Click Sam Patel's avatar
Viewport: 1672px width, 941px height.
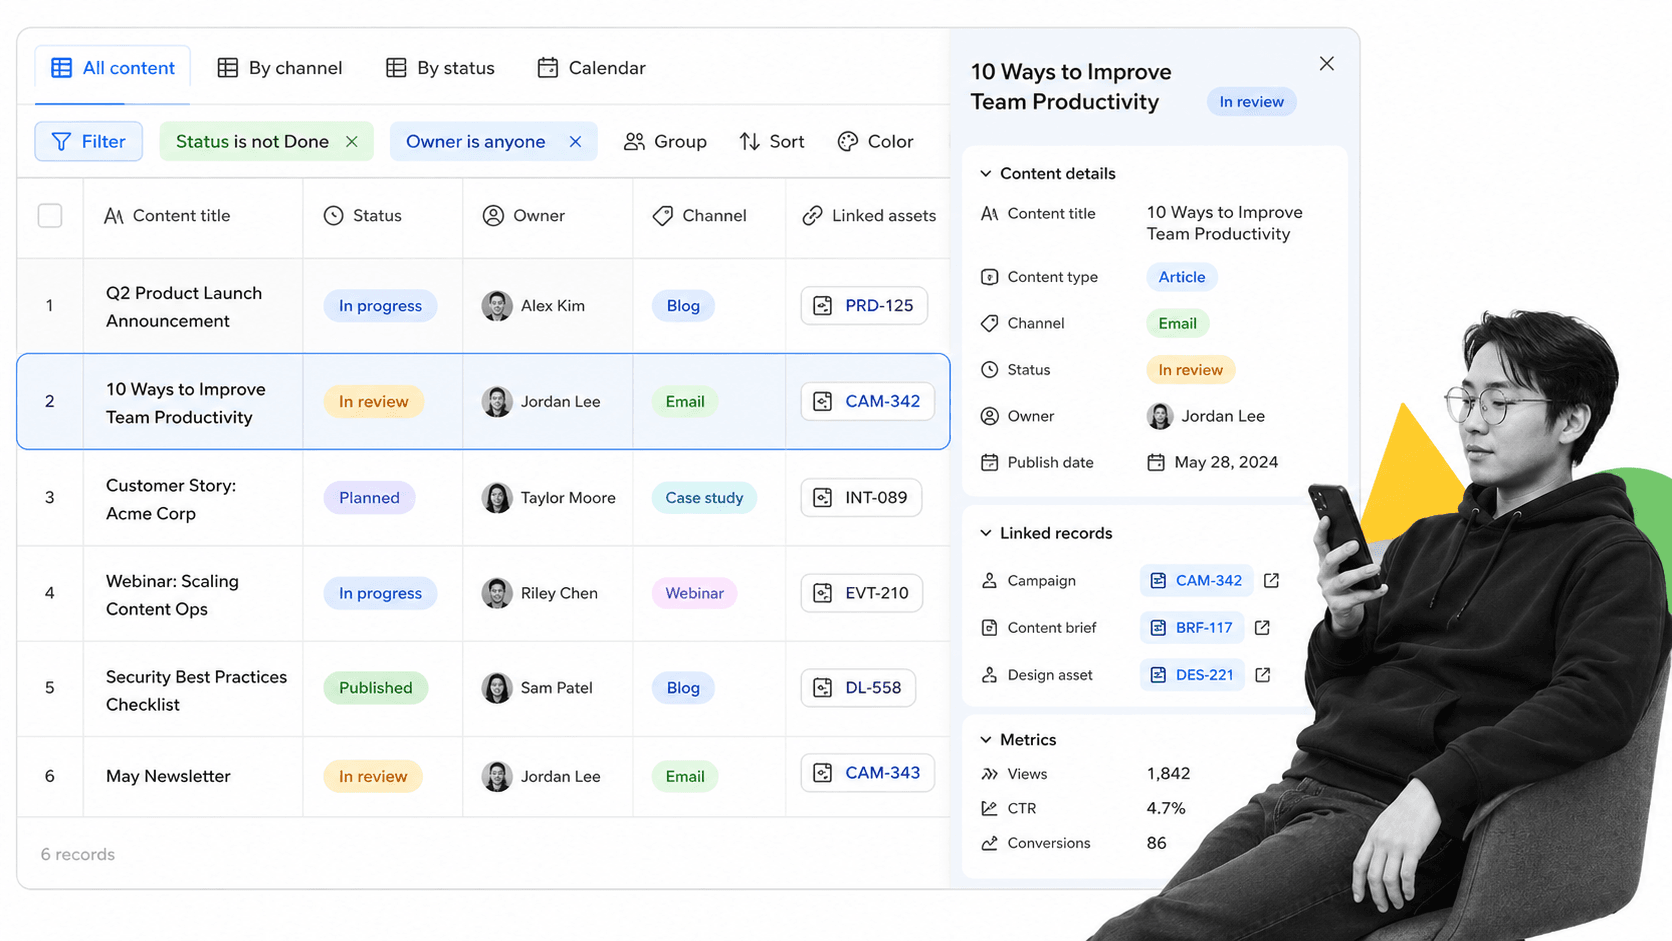click(497, 688)
